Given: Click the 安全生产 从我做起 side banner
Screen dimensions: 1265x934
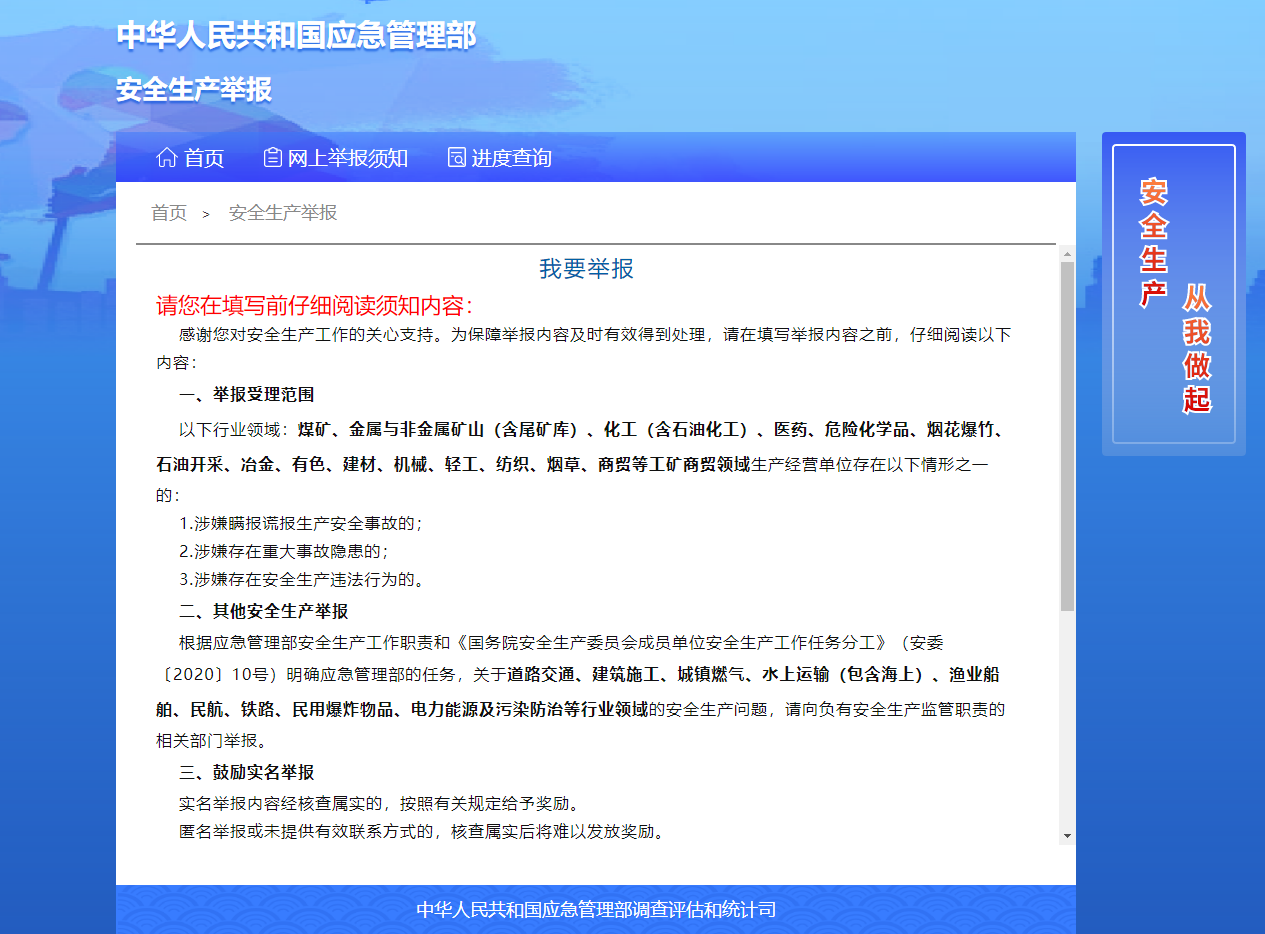Looking at the screenshot, I should point(1174,294).
